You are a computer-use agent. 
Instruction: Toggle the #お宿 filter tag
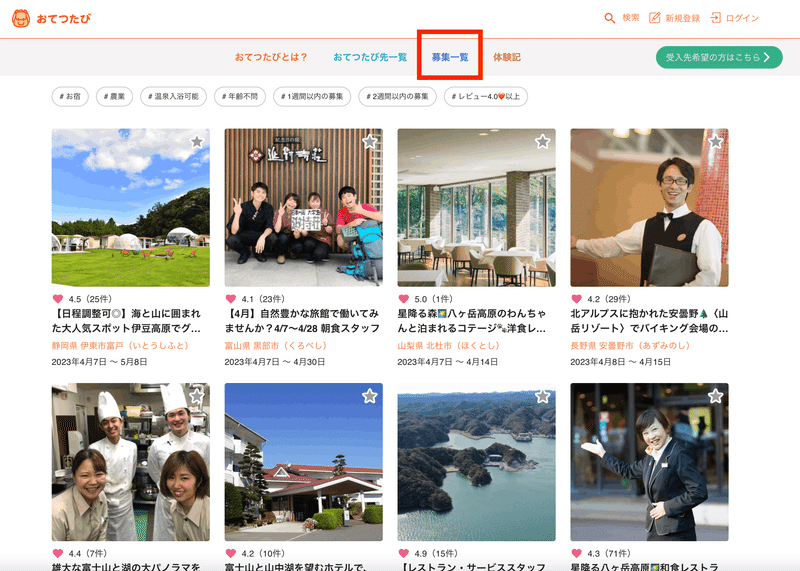pyautogui.click(x=70, y=96)
